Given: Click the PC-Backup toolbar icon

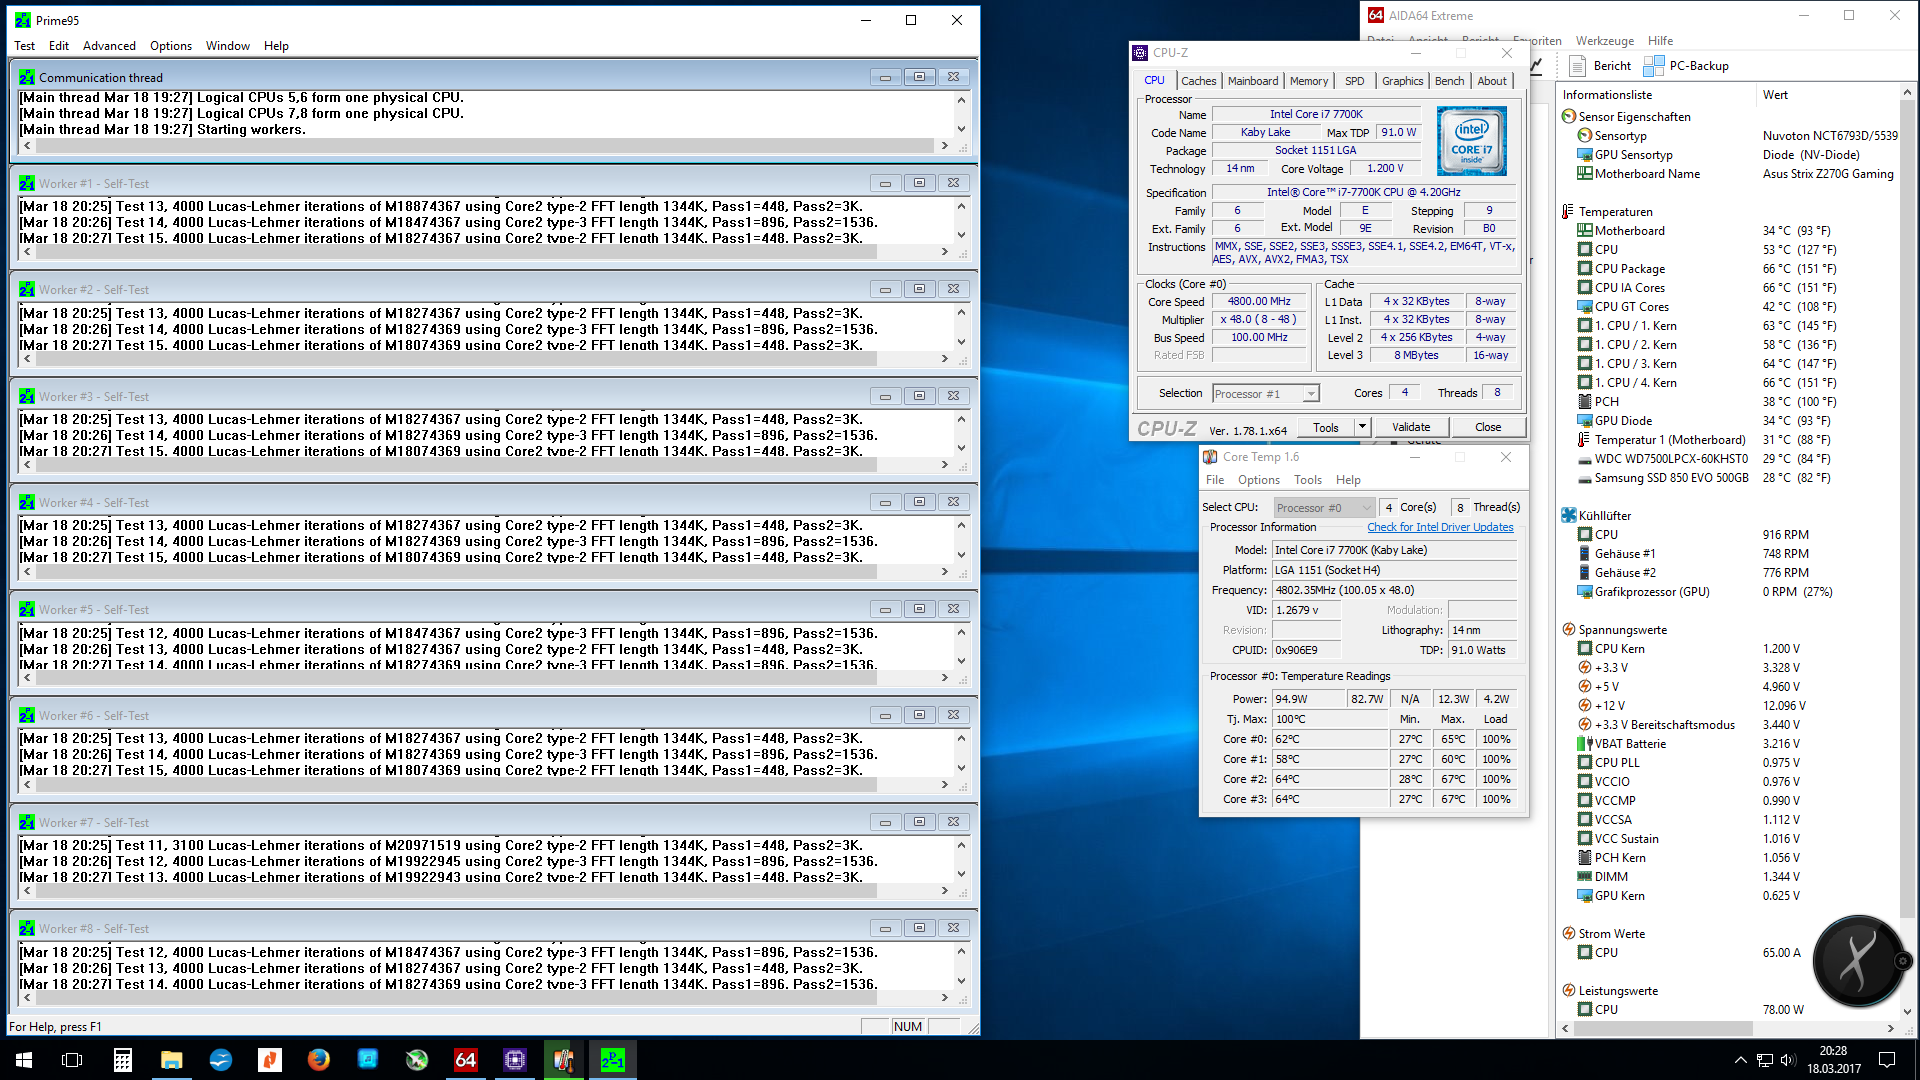Looking at the screenshot, I should tap(1654, 66).
